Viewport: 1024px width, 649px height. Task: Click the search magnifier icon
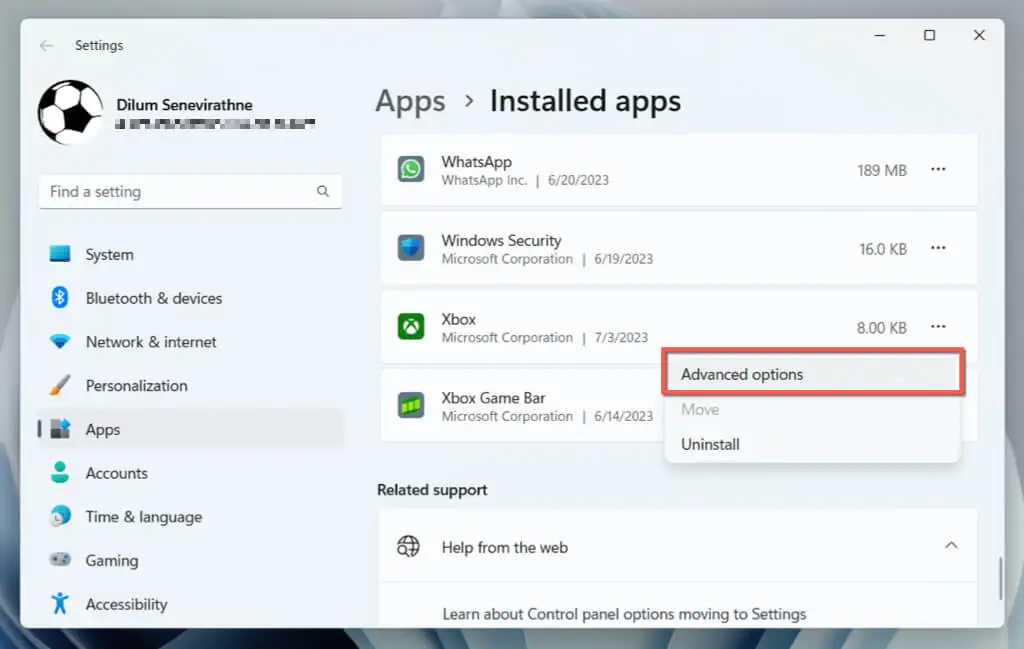(x=323, y=191)
